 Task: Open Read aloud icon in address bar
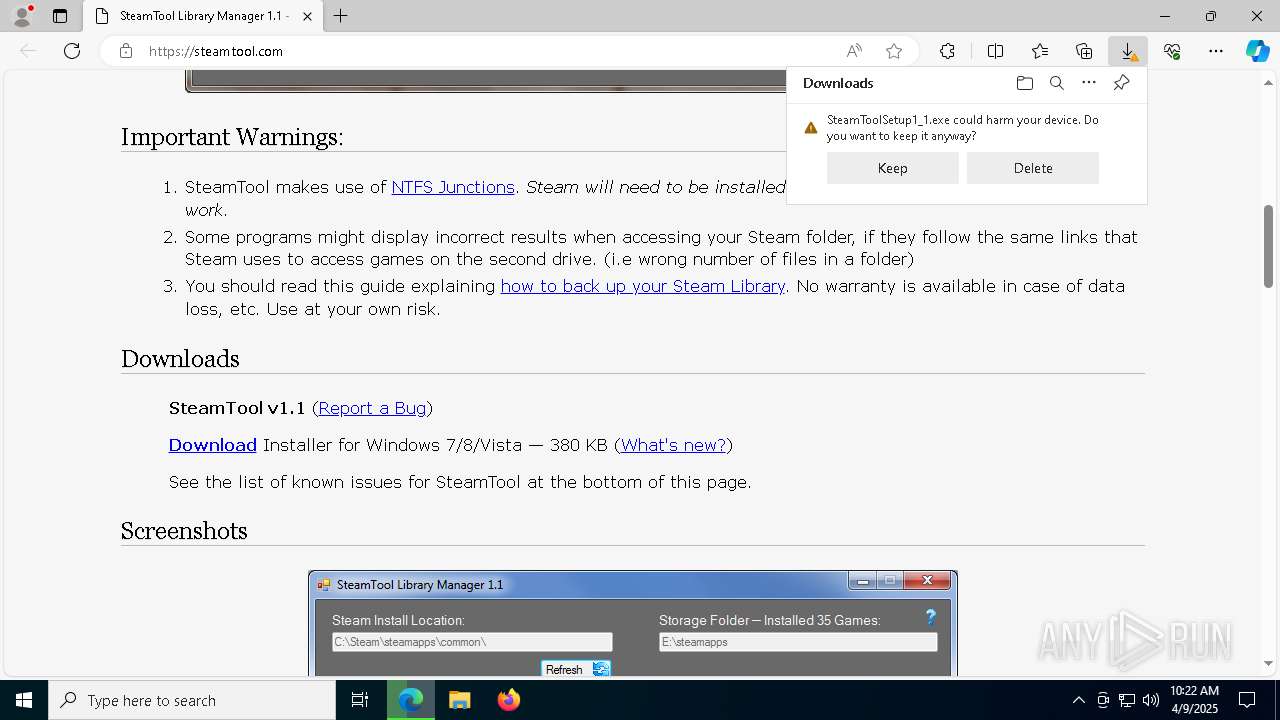(854, 51)
